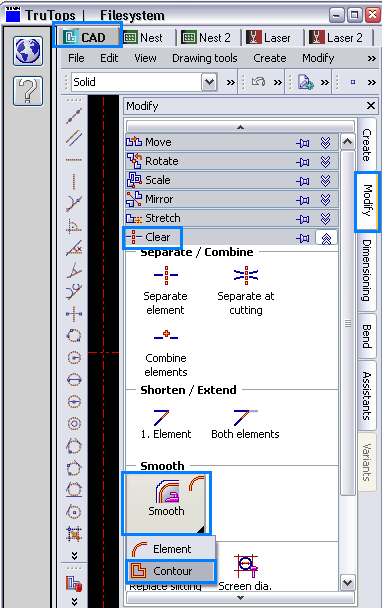The width and height of the screenshot is (382, 608).
Task: Click the question mark help icon
Action: tap(28, 91)
